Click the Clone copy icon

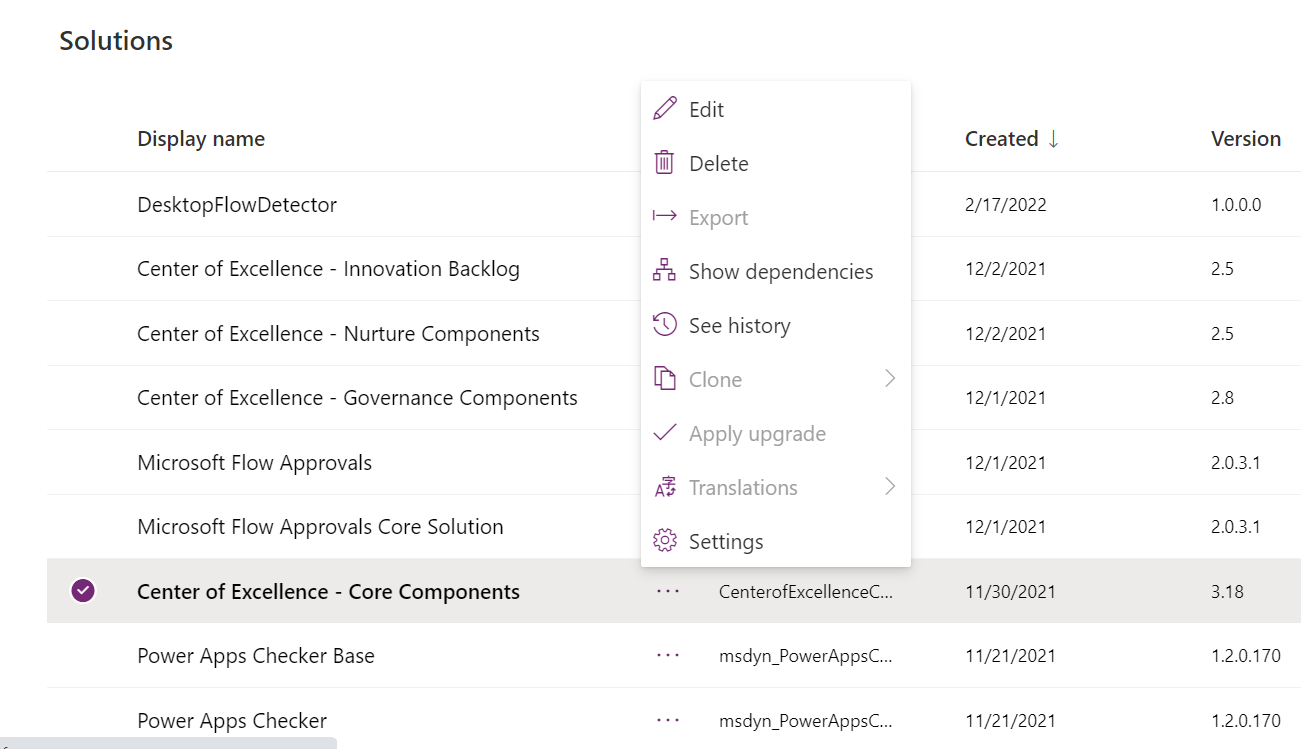point(665,378)
